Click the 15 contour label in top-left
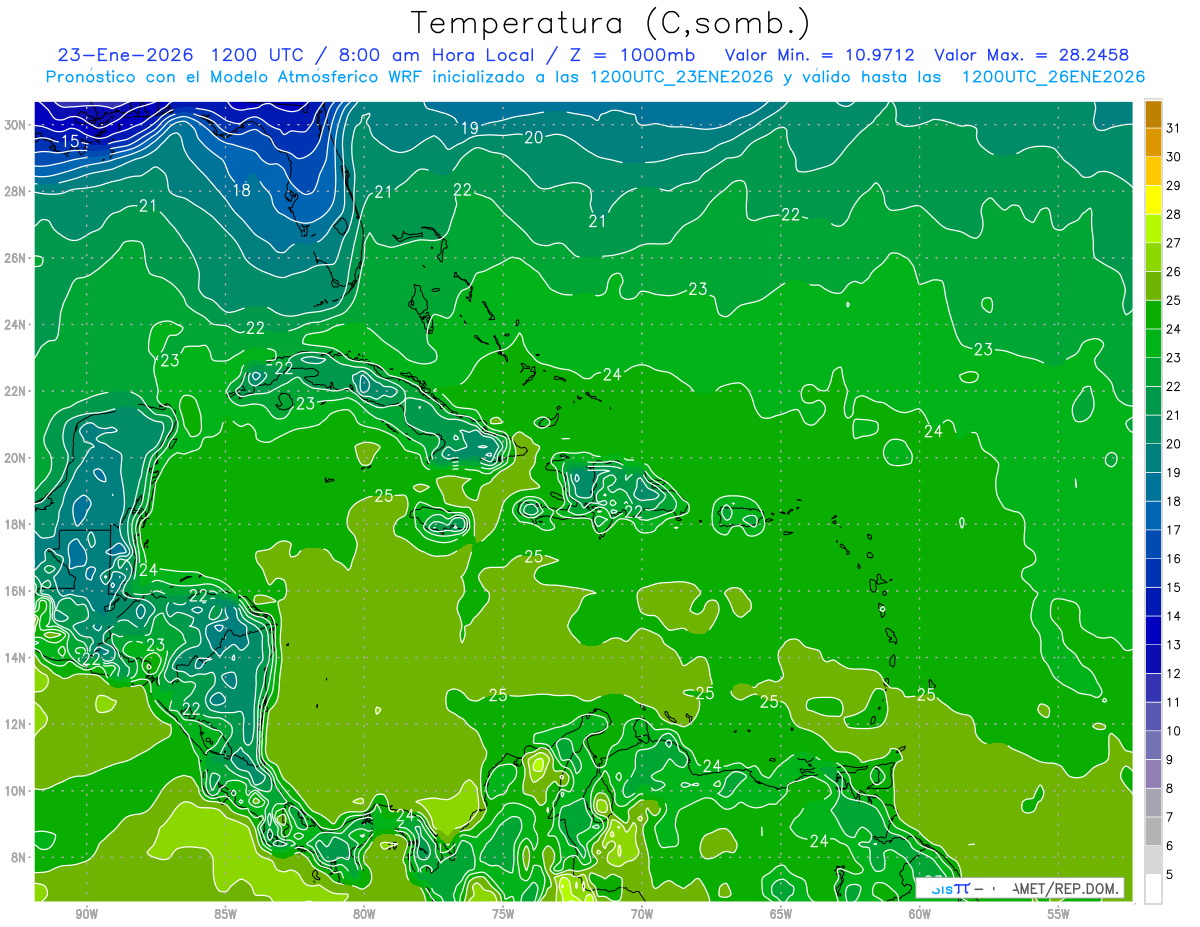1200x927 pixels. point(70,141)
